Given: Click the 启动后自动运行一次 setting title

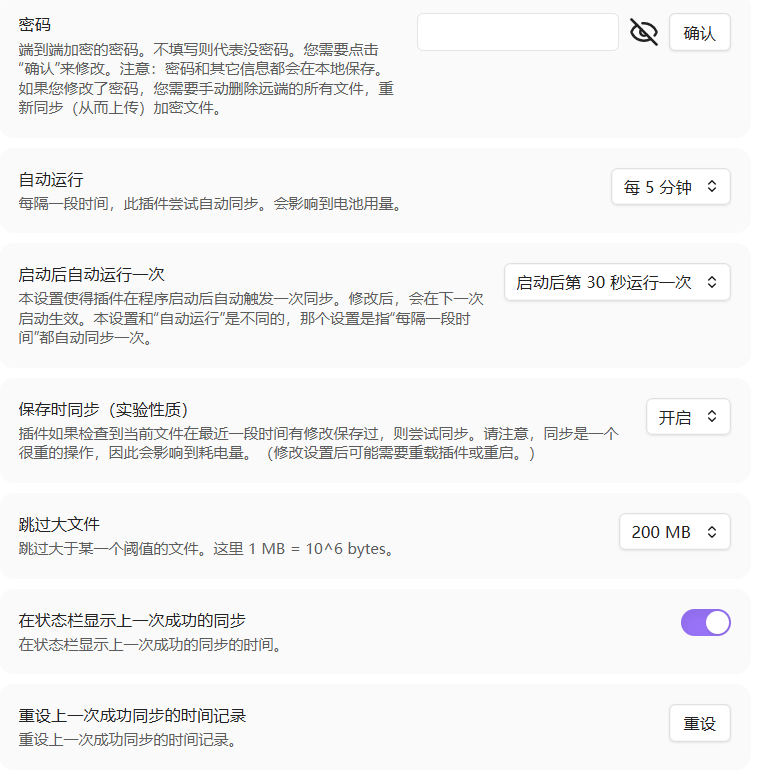Looking at the screenshot, I should click(x=91, y=274).
